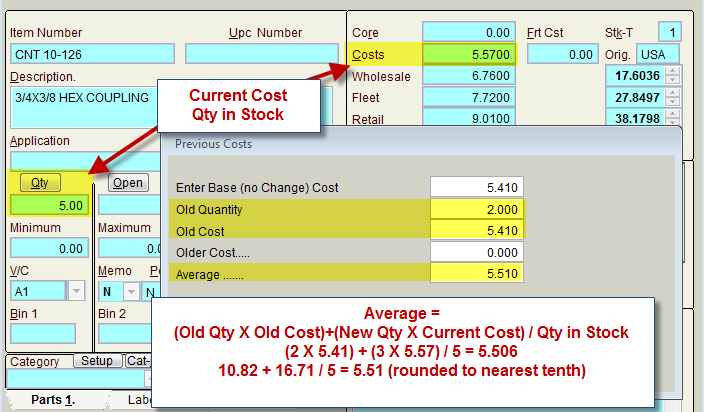Image resolution: width=704 pixels, height=412 pixels.
Task: Click the Stk-T field showing 1
Action: point(670,32)
